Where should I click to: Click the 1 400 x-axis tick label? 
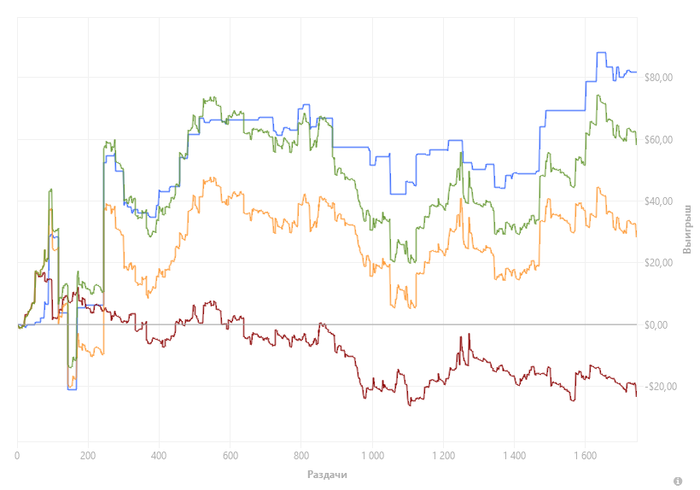[x=513, y=456]
